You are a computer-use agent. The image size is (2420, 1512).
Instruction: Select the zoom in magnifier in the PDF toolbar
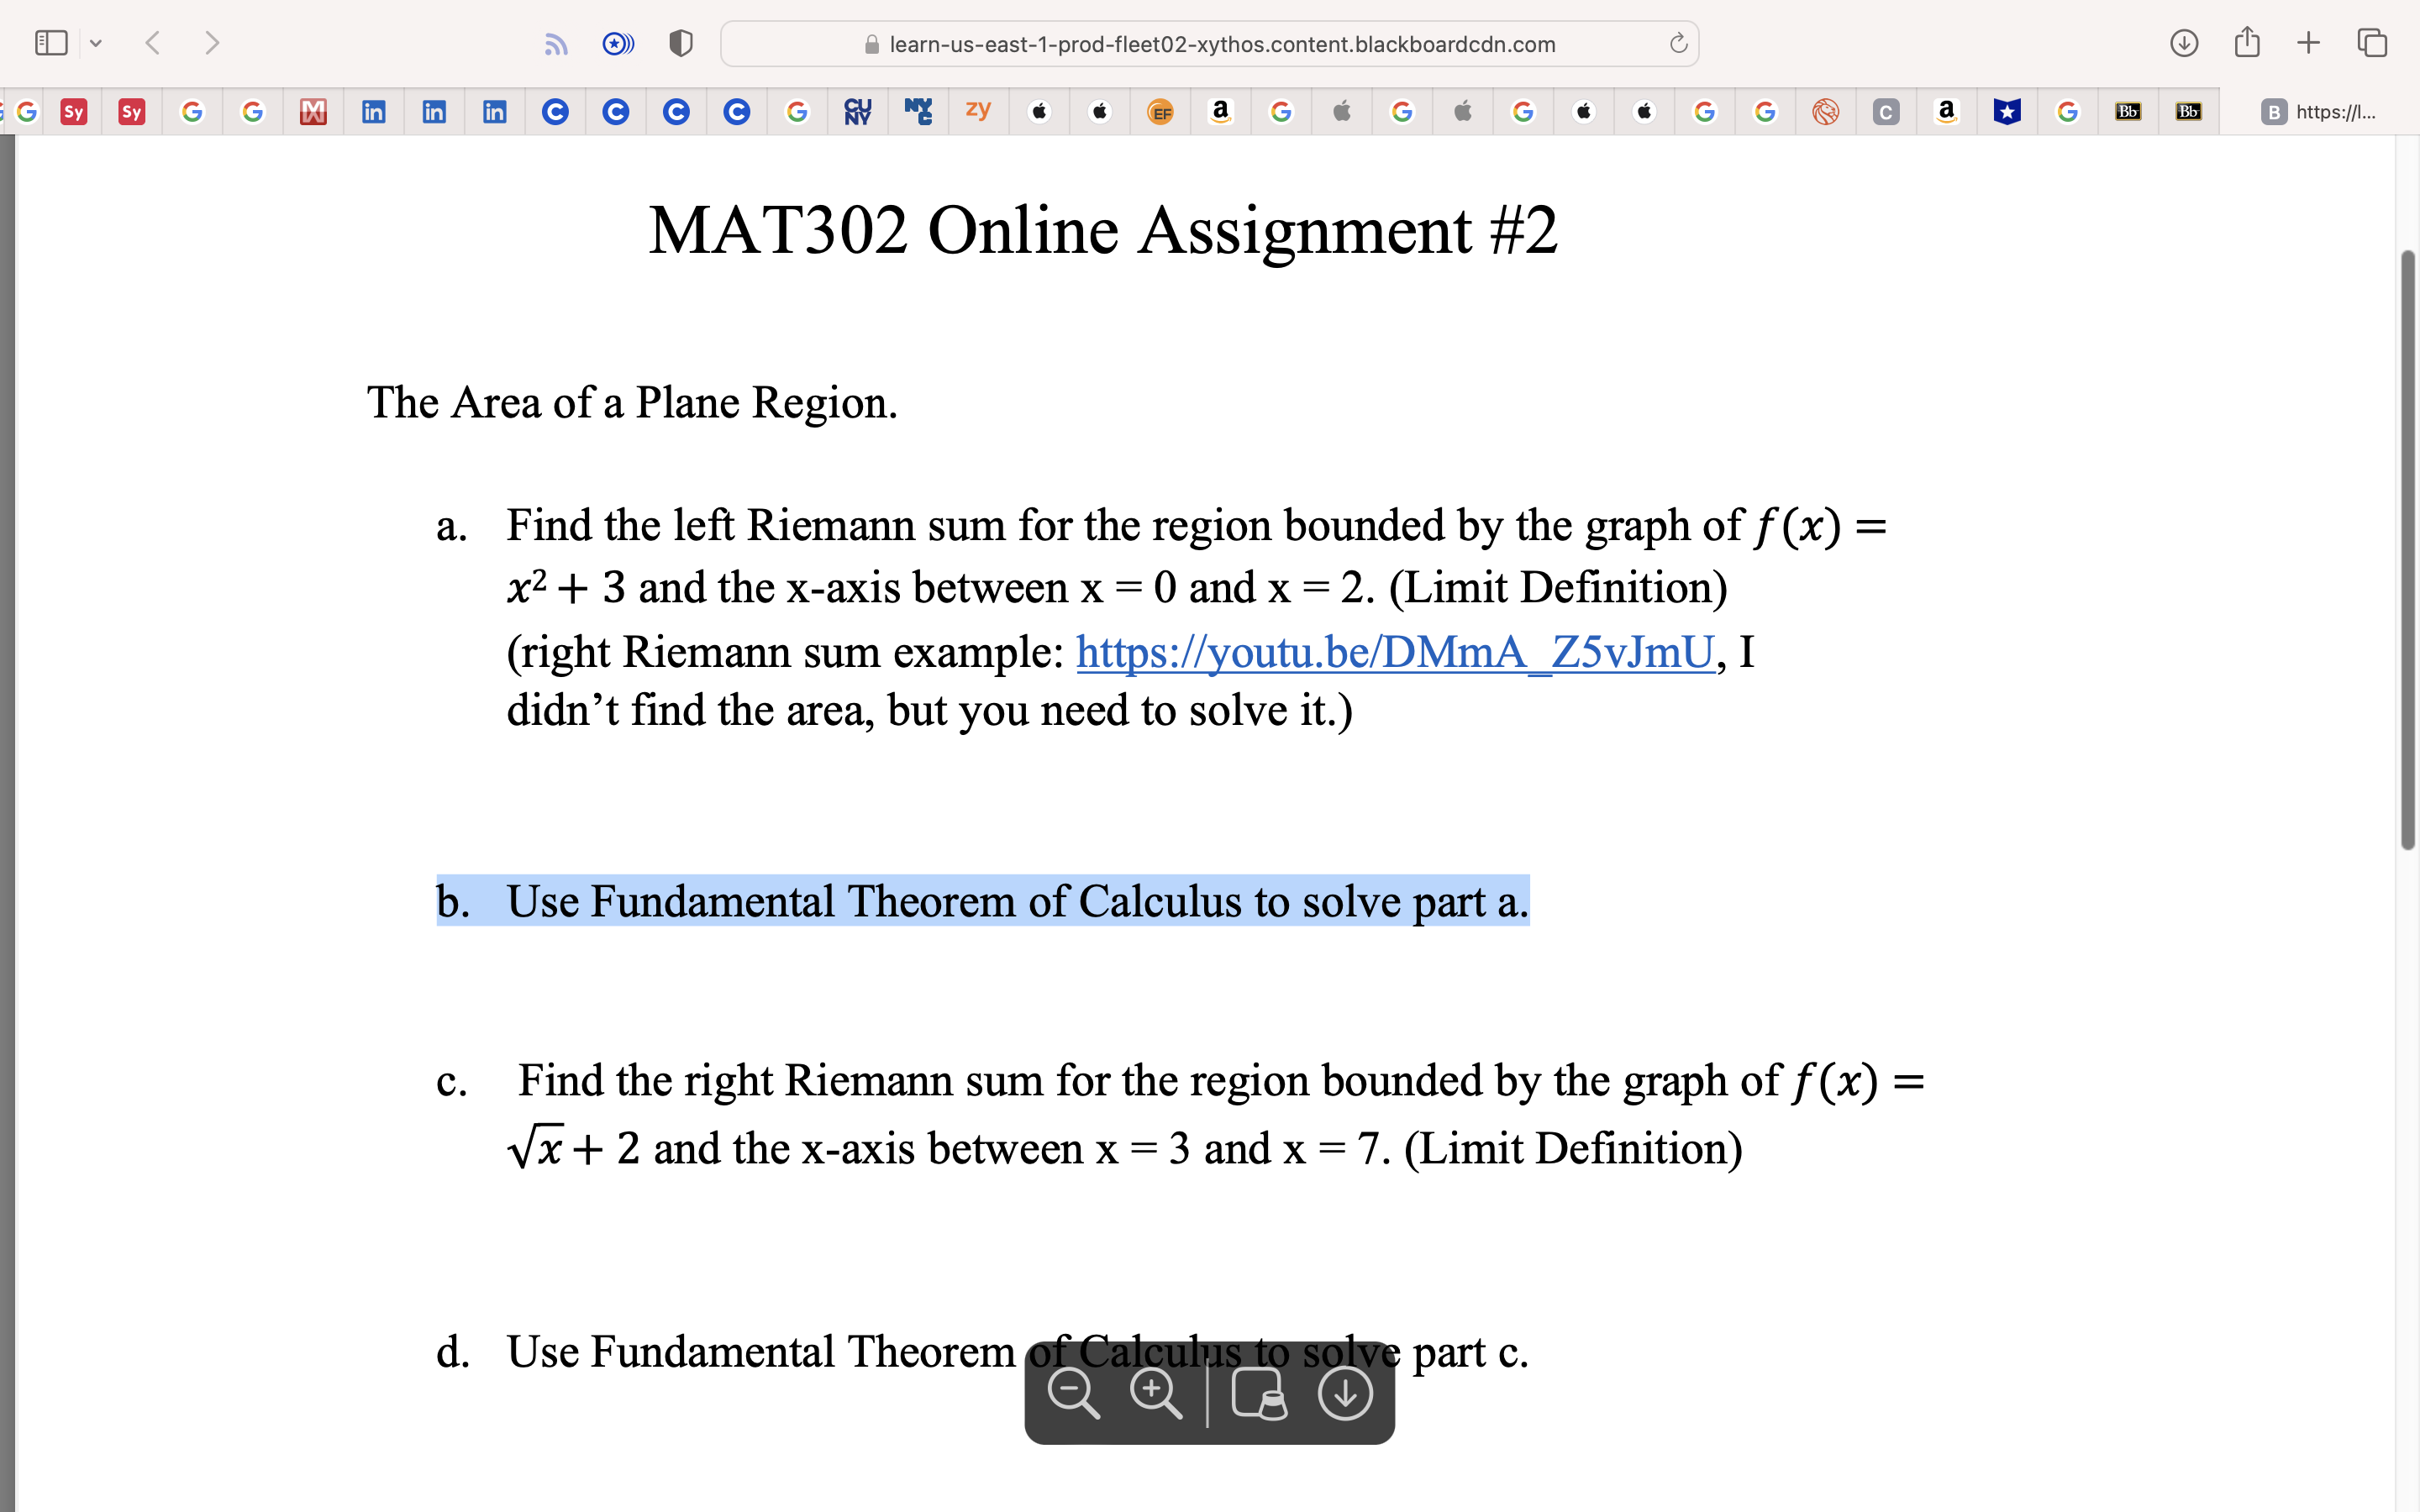tap(1155, 1391)
